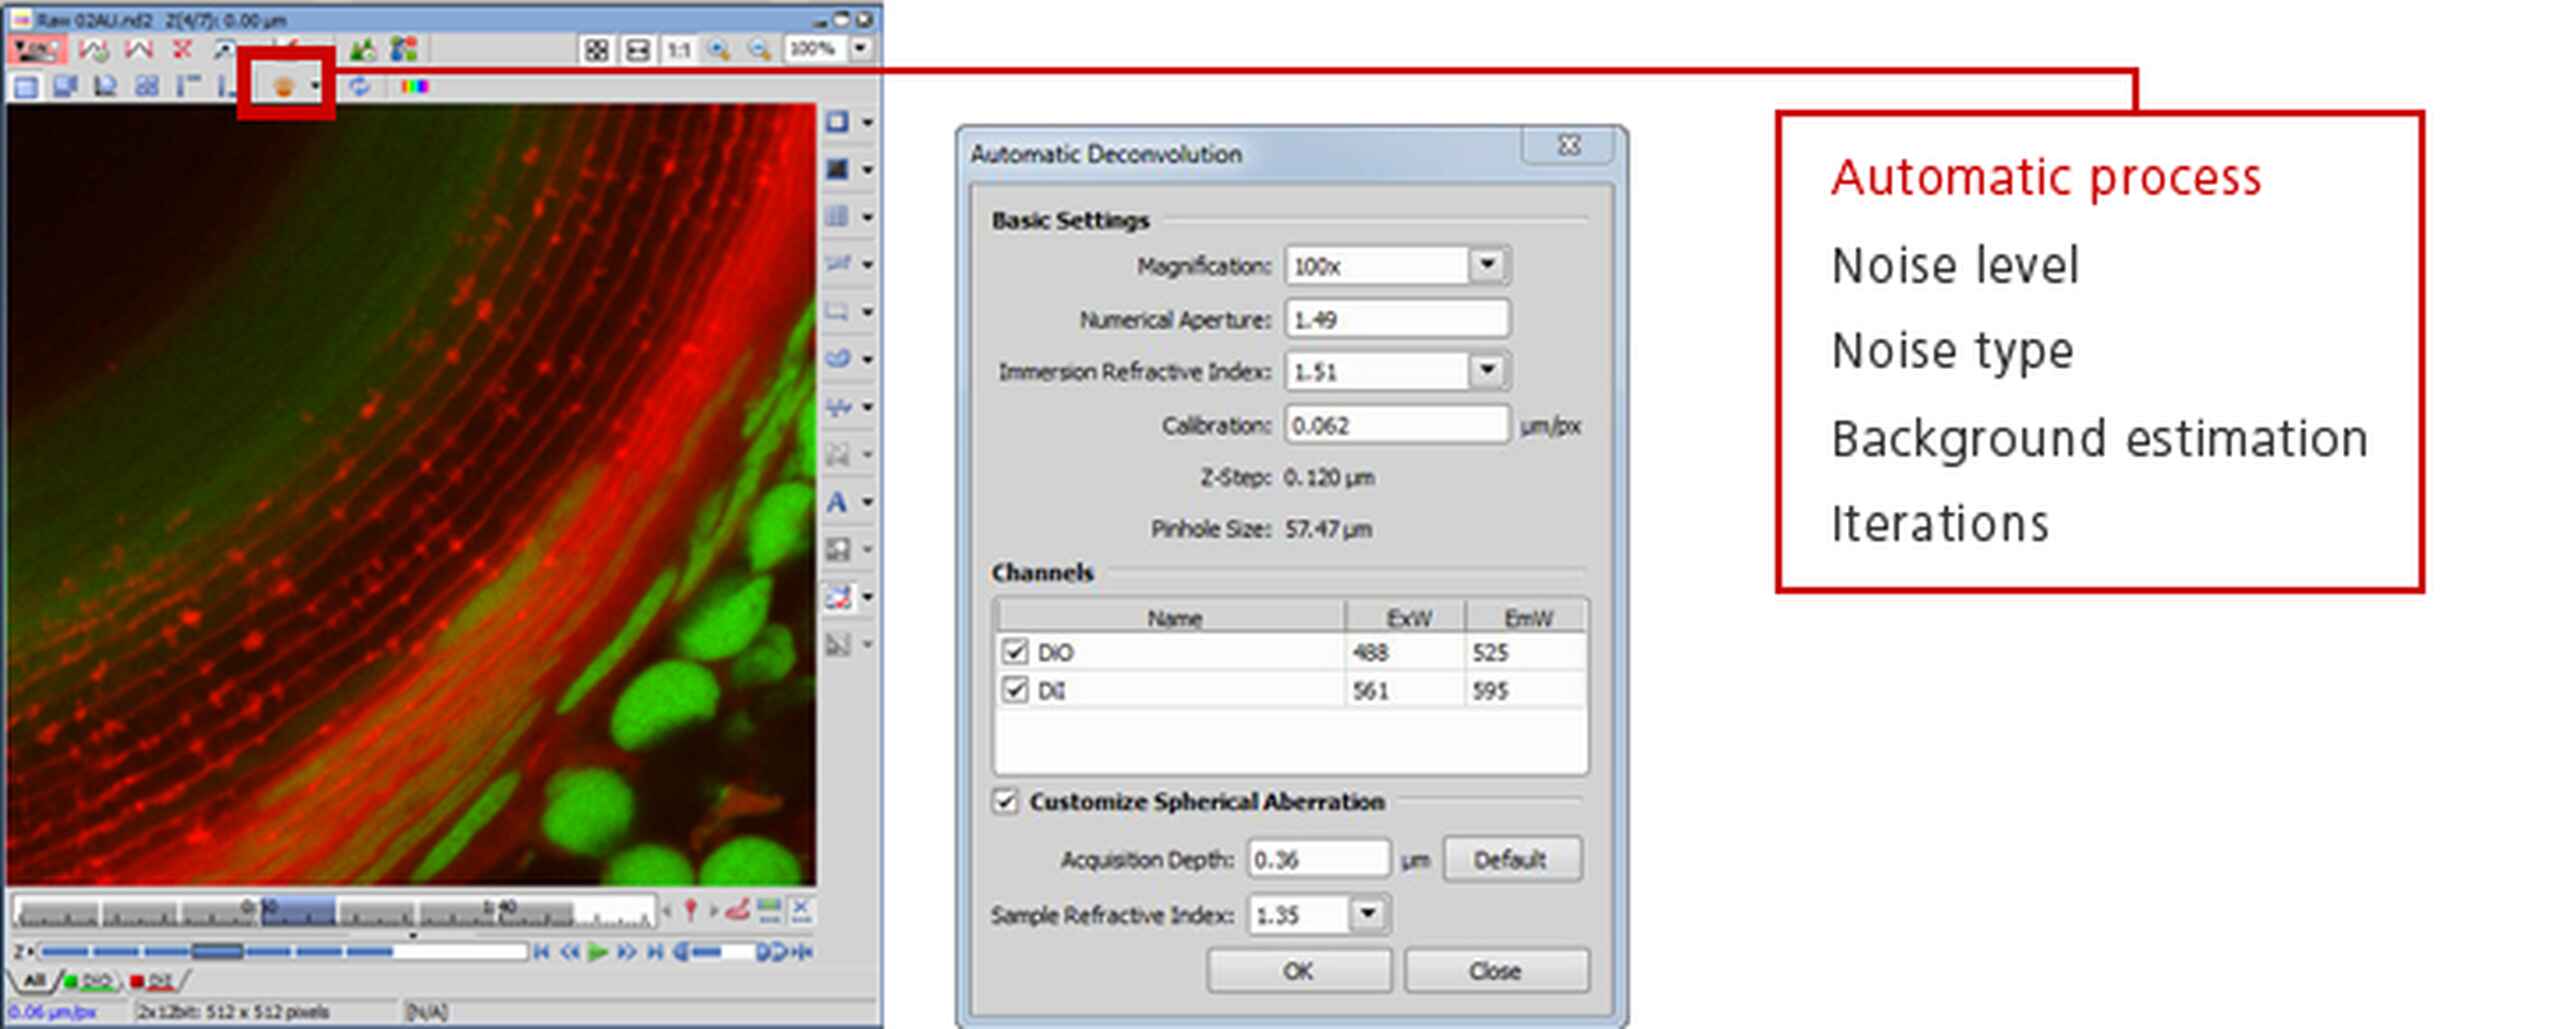Click the orange deconvolution icon in toolbar
This screenshot has height=1029, width=2560.
pyautogui.click(x=283, y=87)
